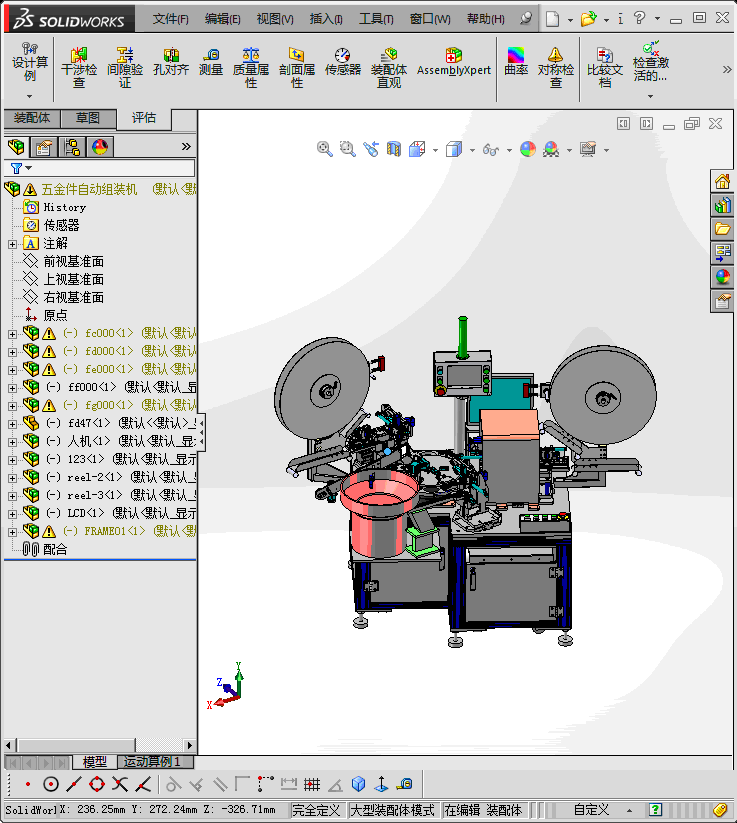Expand the fc000<1> component

click(x=13, y=334)
